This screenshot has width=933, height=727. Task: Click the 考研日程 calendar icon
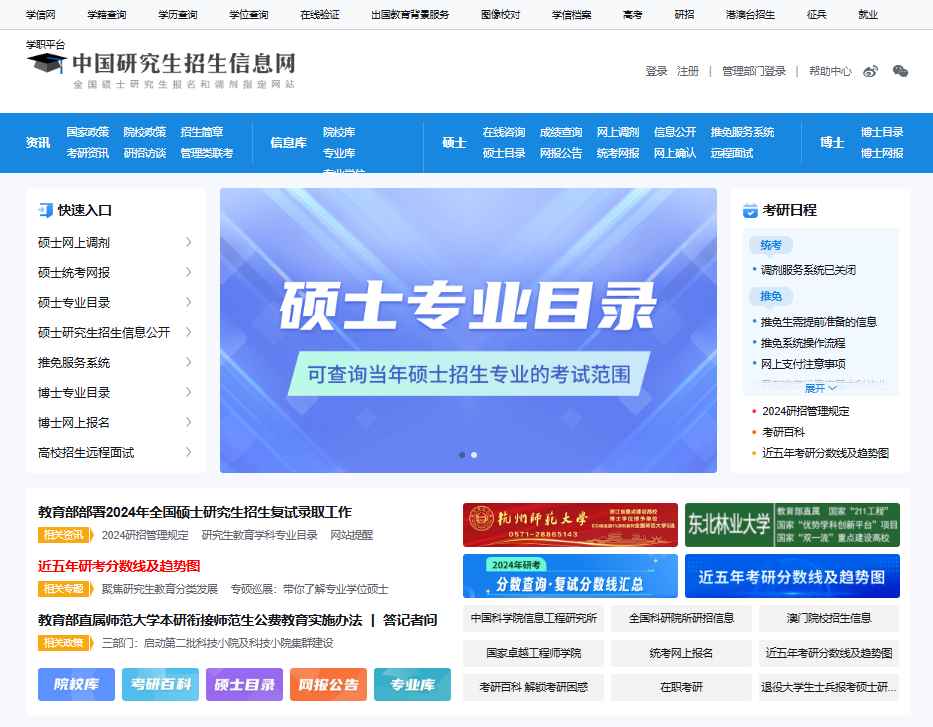click(x=750, y=210)
